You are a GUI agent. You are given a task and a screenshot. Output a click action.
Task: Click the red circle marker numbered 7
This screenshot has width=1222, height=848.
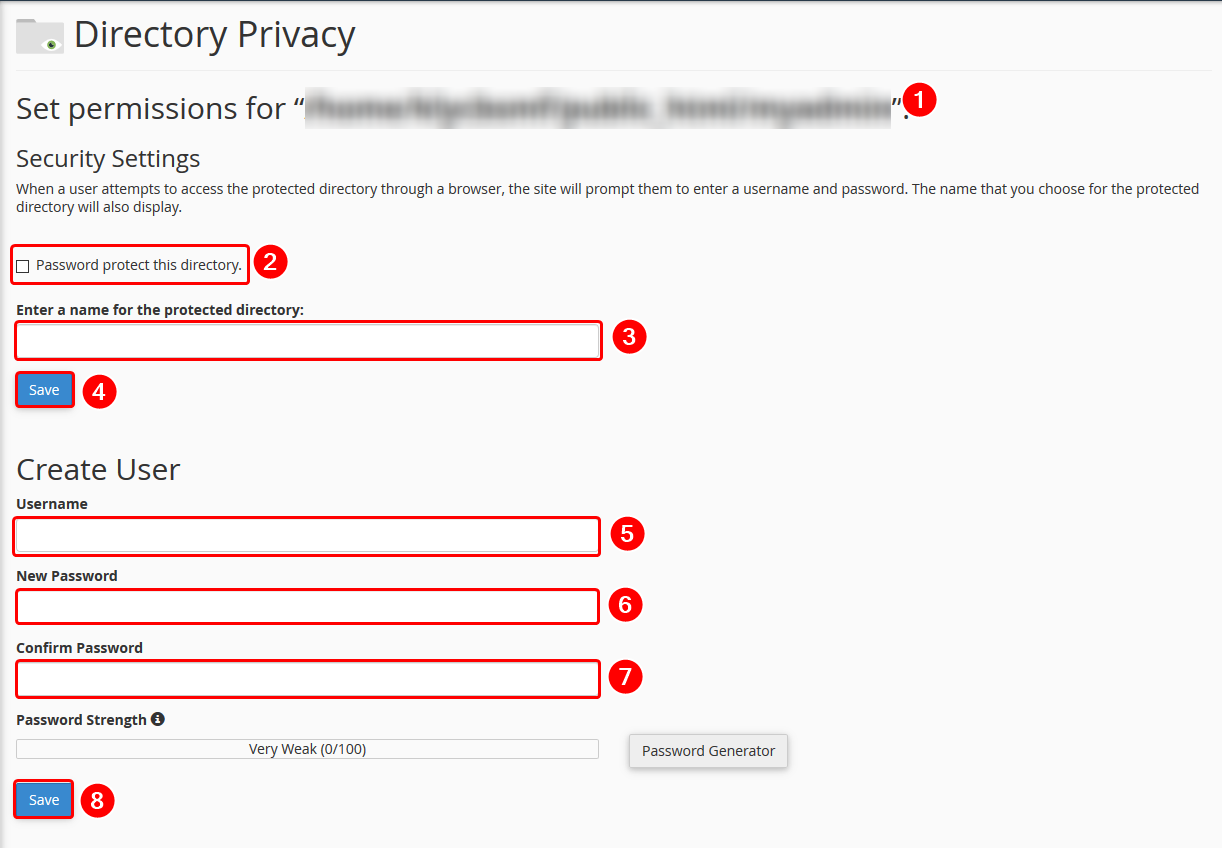pyautogui.click(x=625, y=677)
